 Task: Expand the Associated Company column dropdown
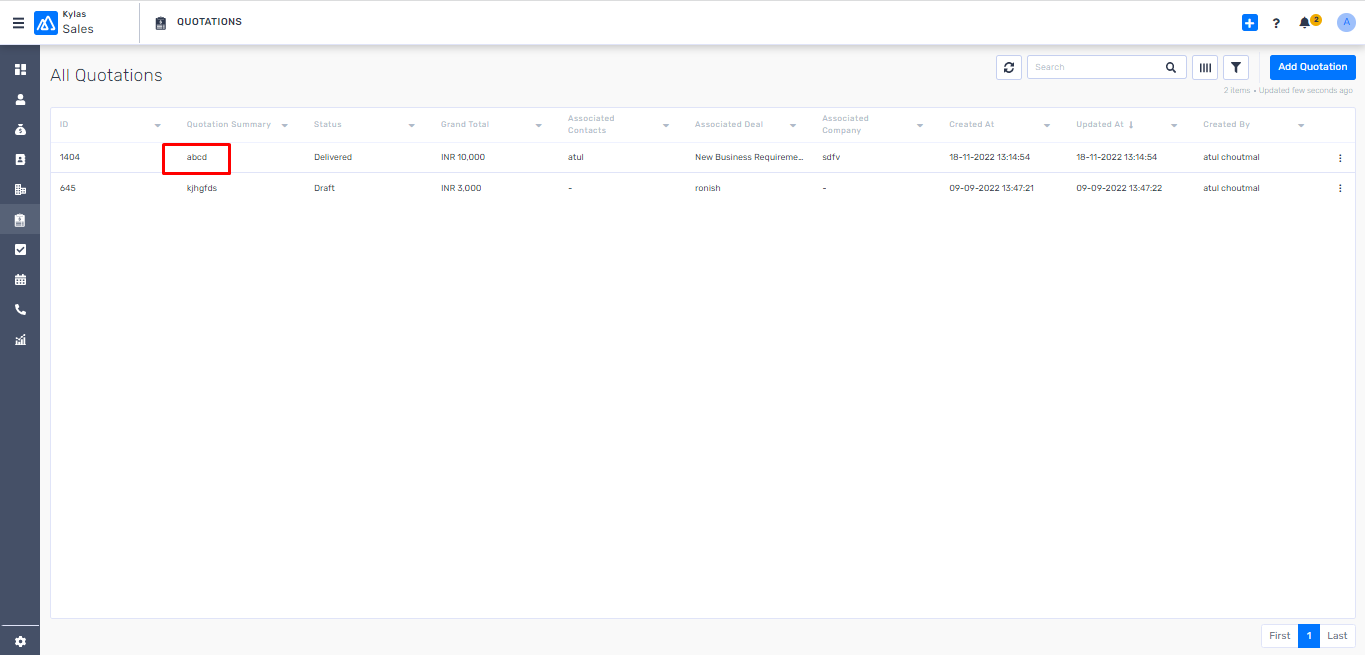920,125
